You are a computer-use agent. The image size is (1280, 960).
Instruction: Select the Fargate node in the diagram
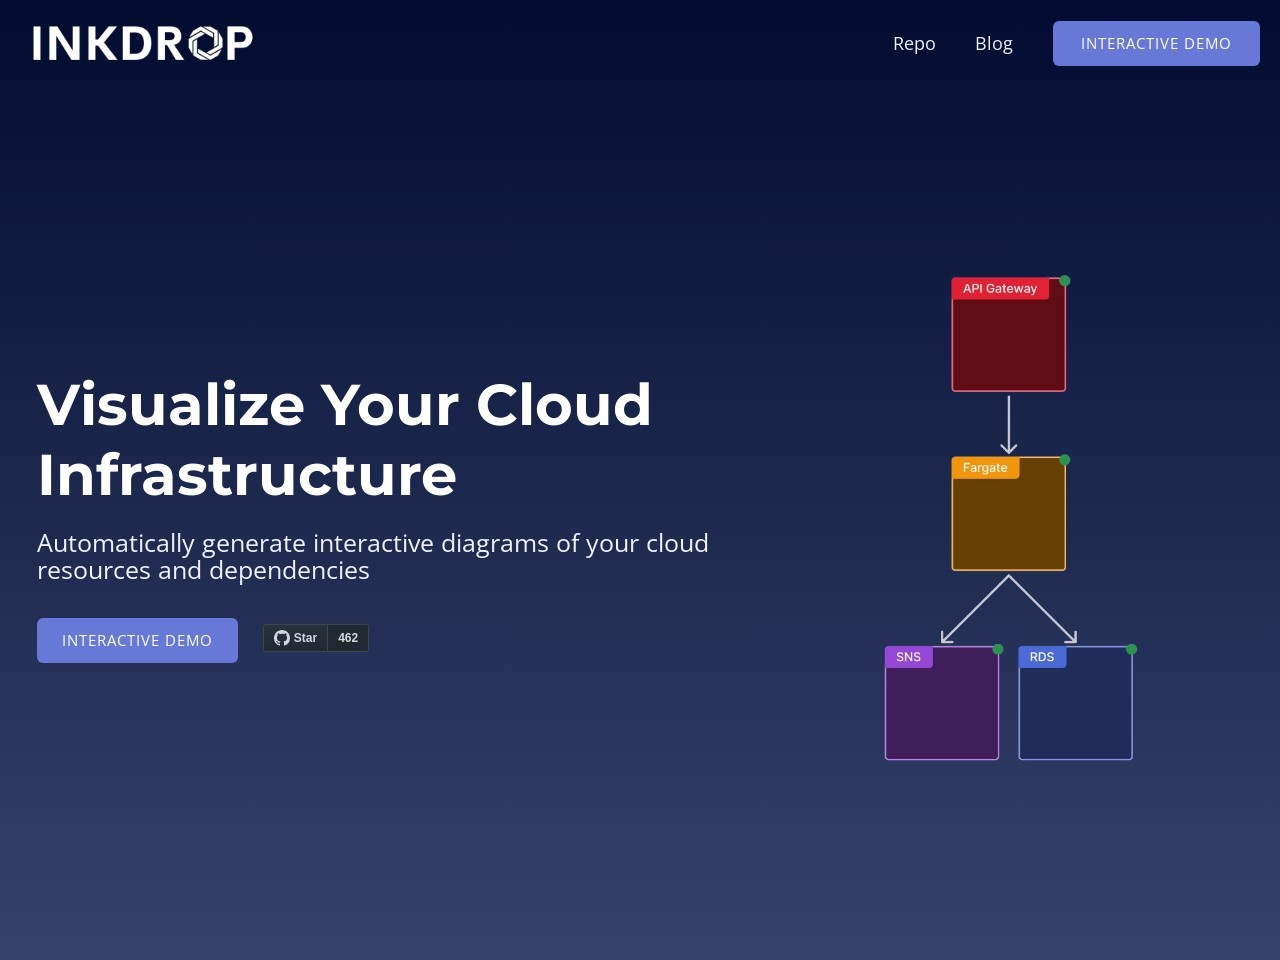coord(1008,514)
